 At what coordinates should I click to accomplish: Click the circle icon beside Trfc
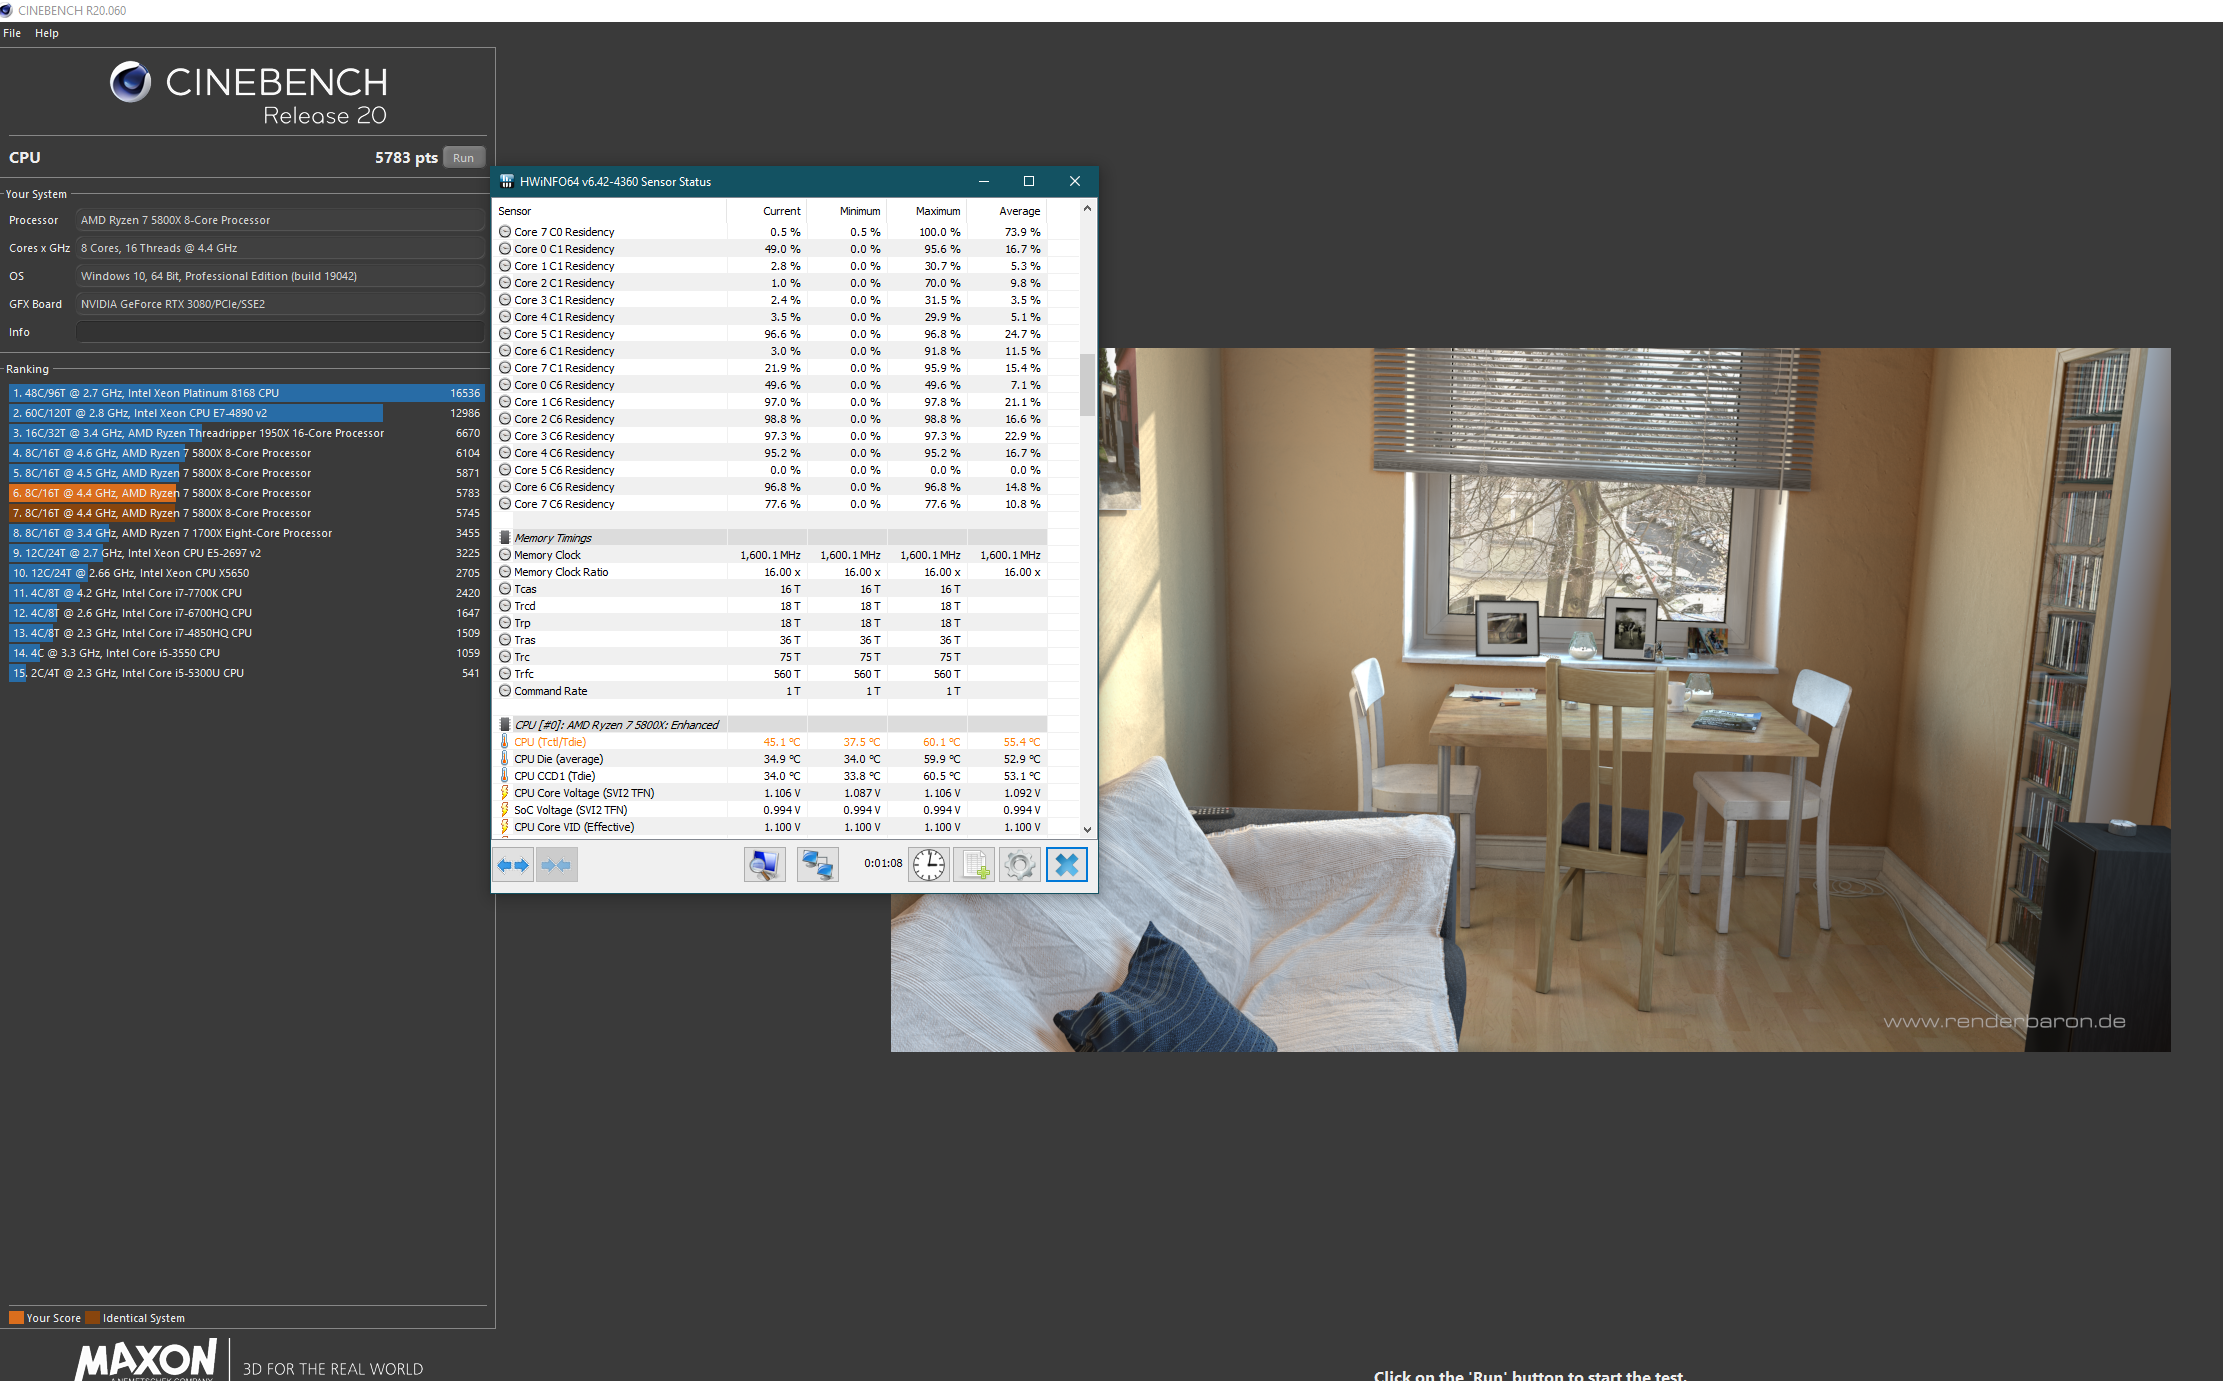coord(505,674)
